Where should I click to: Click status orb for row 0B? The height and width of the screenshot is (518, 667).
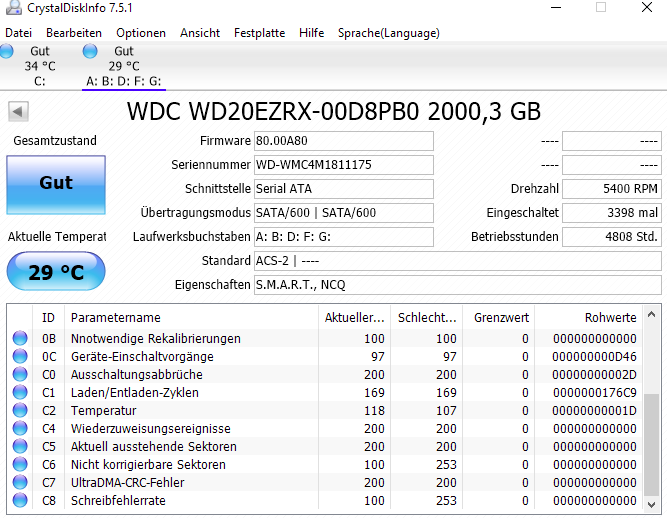tap(20, 338)
